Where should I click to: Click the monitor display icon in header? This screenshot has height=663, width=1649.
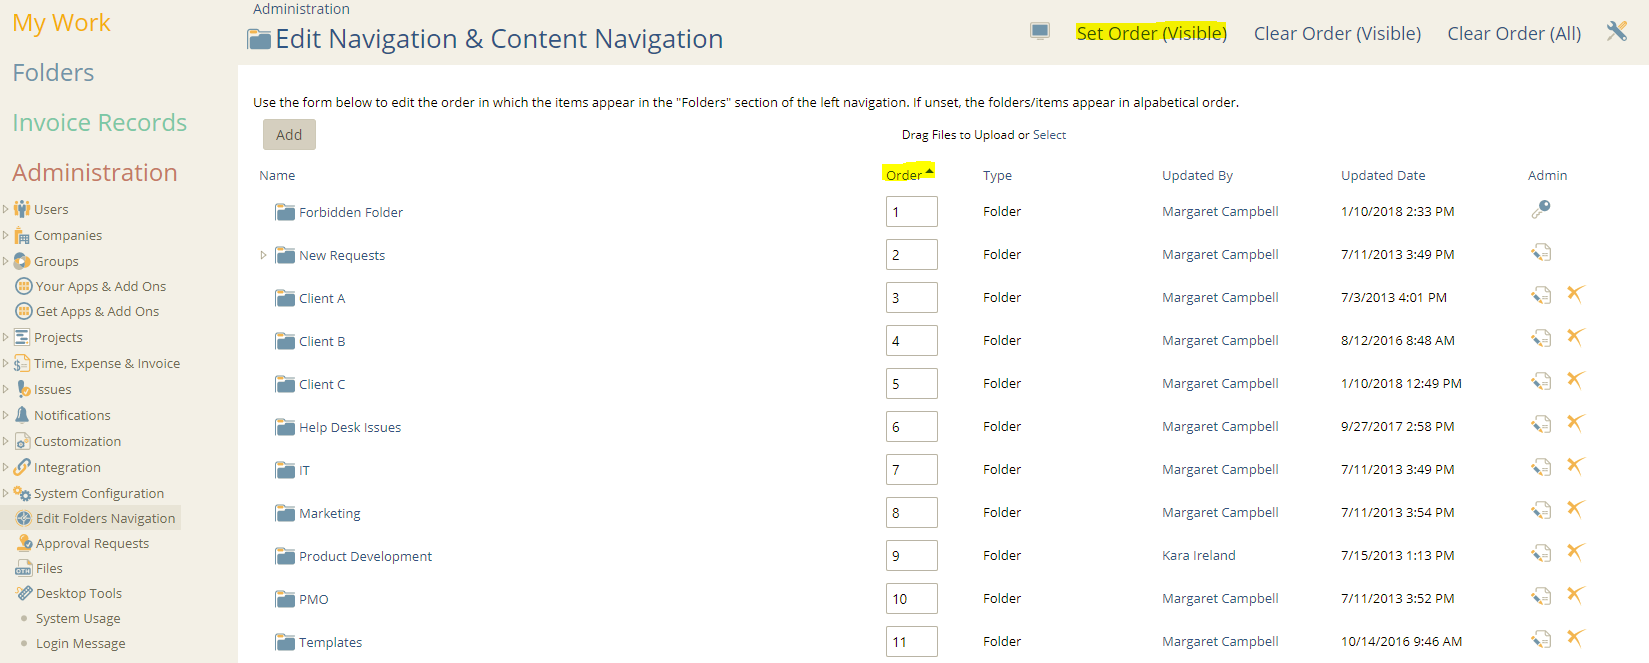pyautogui.click(x=1040, y=31)
